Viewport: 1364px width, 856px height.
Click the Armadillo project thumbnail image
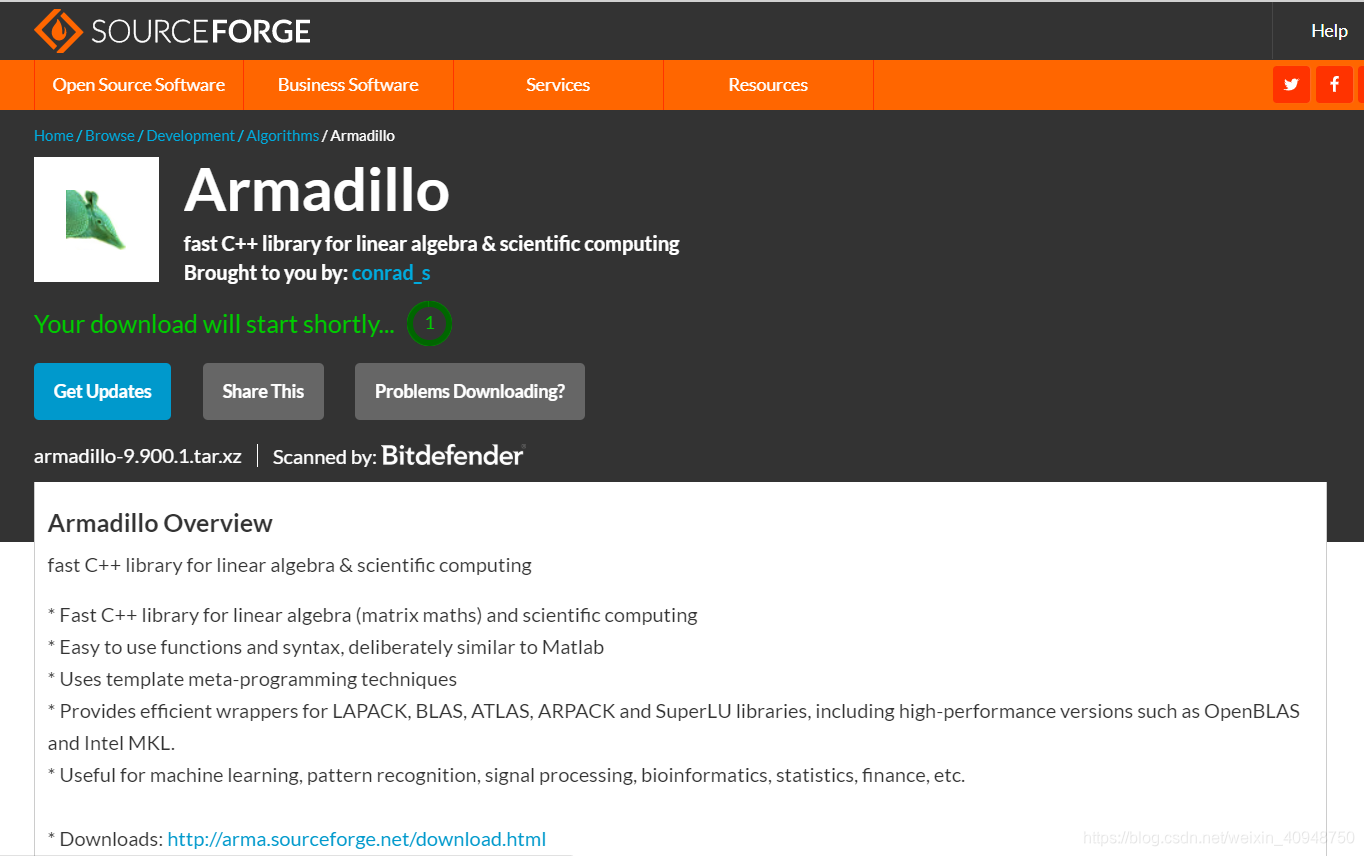96,219
